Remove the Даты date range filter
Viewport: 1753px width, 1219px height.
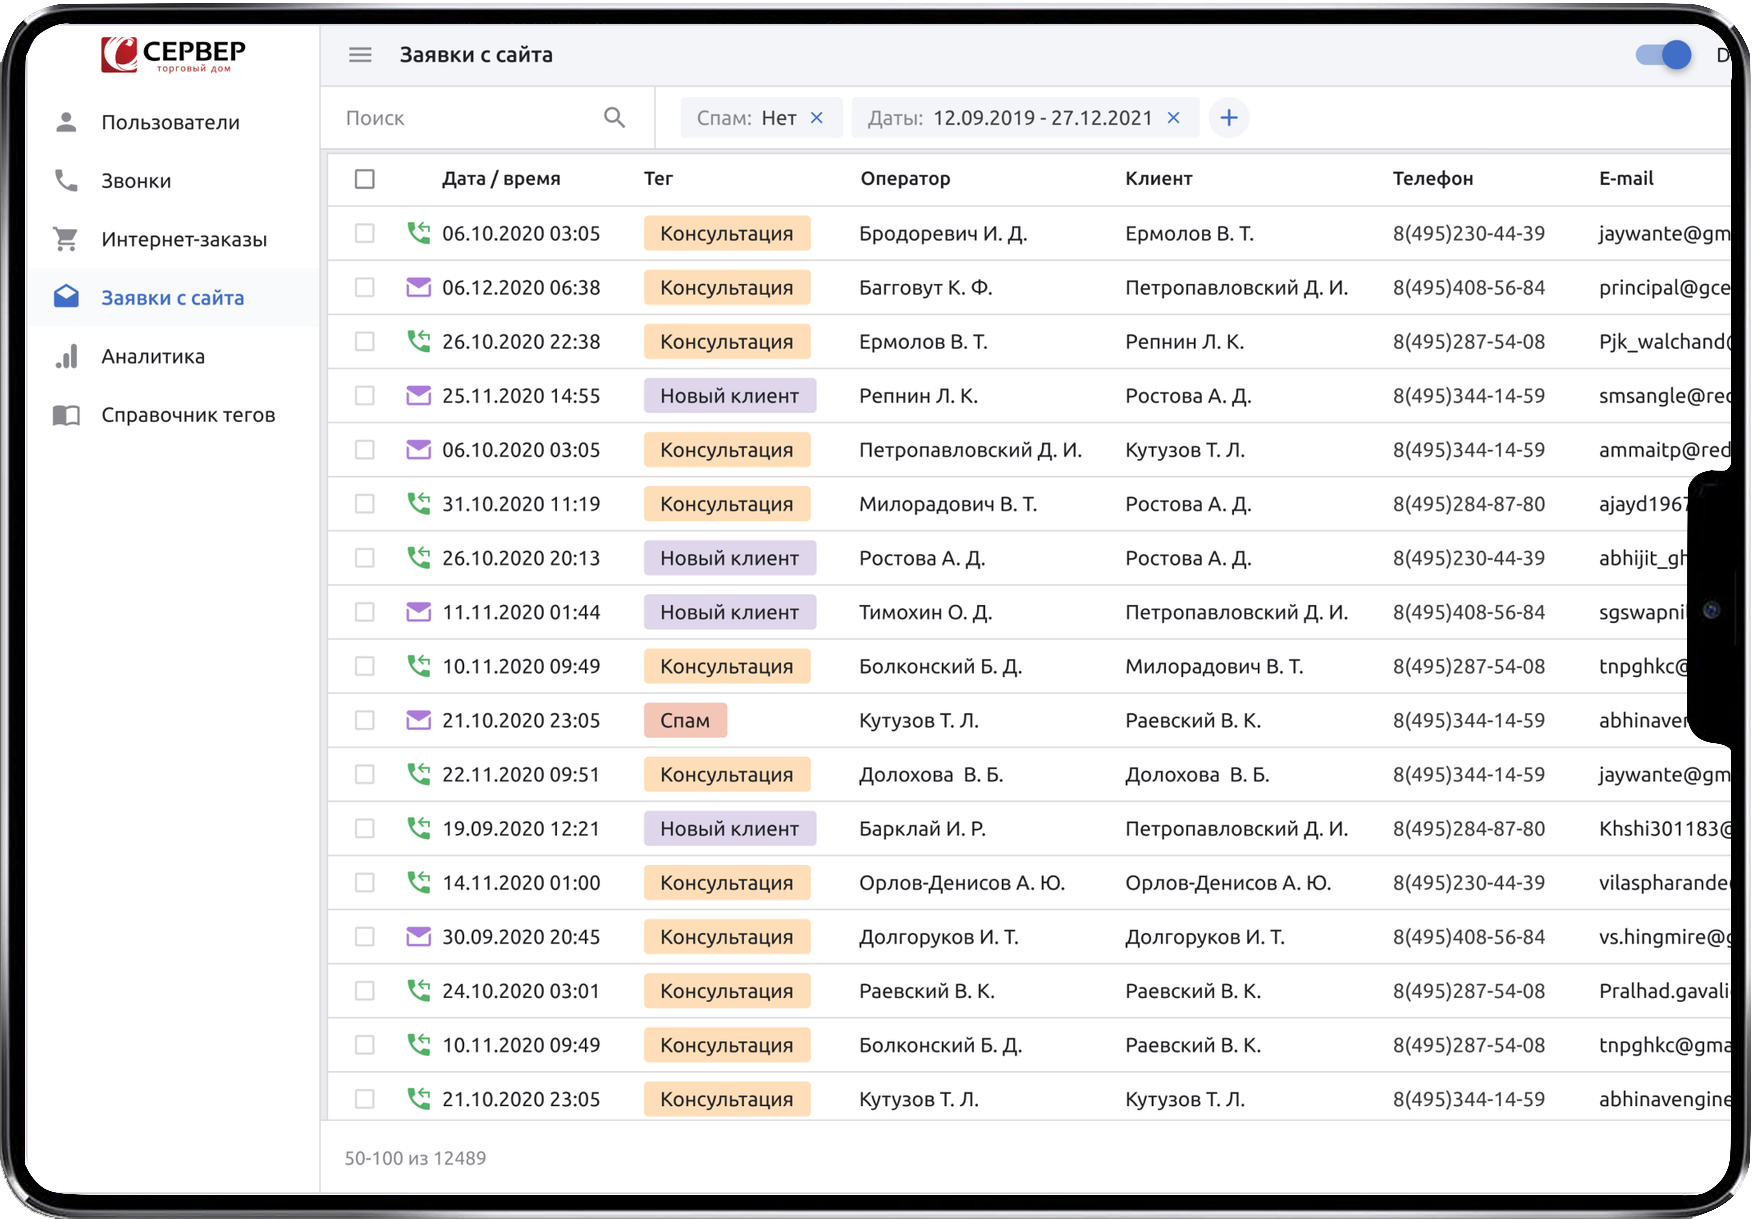tap(1174, 118)
